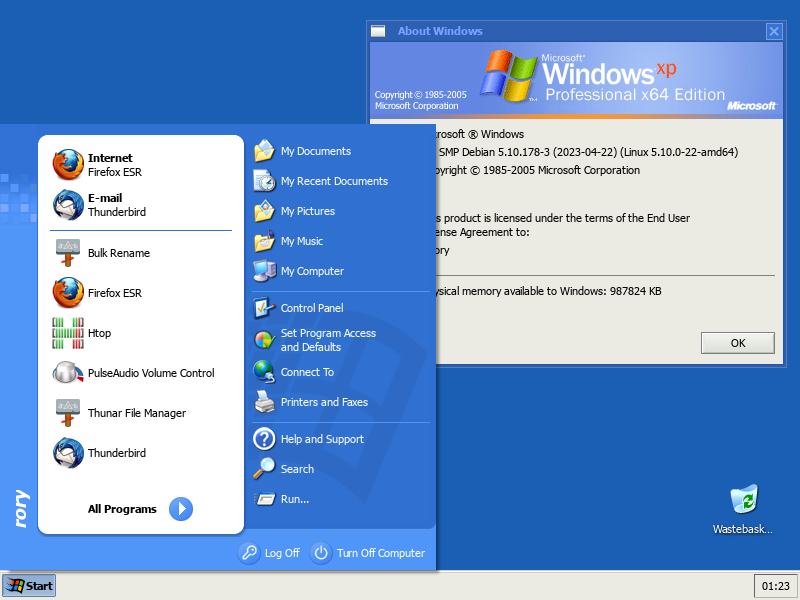Image resolution: width=800 pixels, height=600 pixels.
Task: Click the 'My Computer' label
Action: pos(312,271)
